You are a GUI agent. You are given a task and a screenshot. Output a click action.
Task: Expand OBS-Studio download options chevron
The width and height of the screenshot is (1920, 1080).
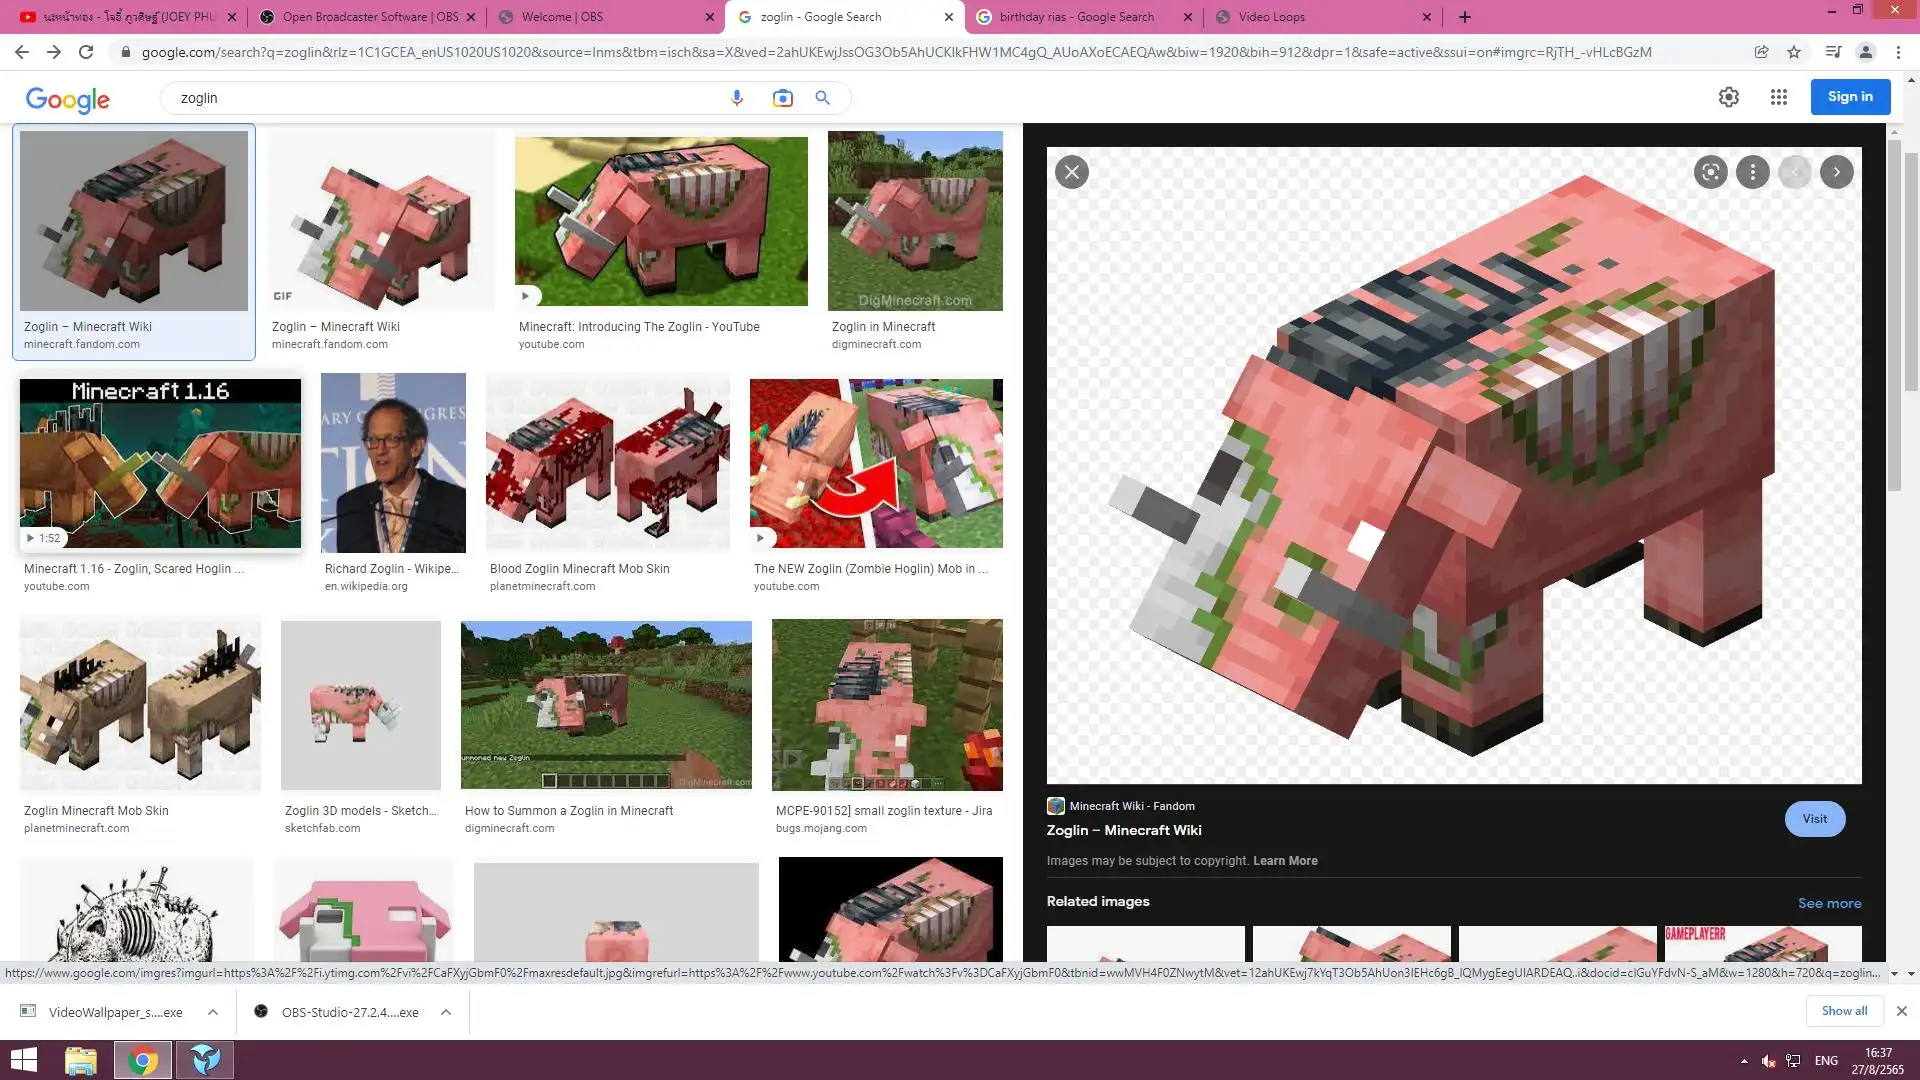point(446,1012)
